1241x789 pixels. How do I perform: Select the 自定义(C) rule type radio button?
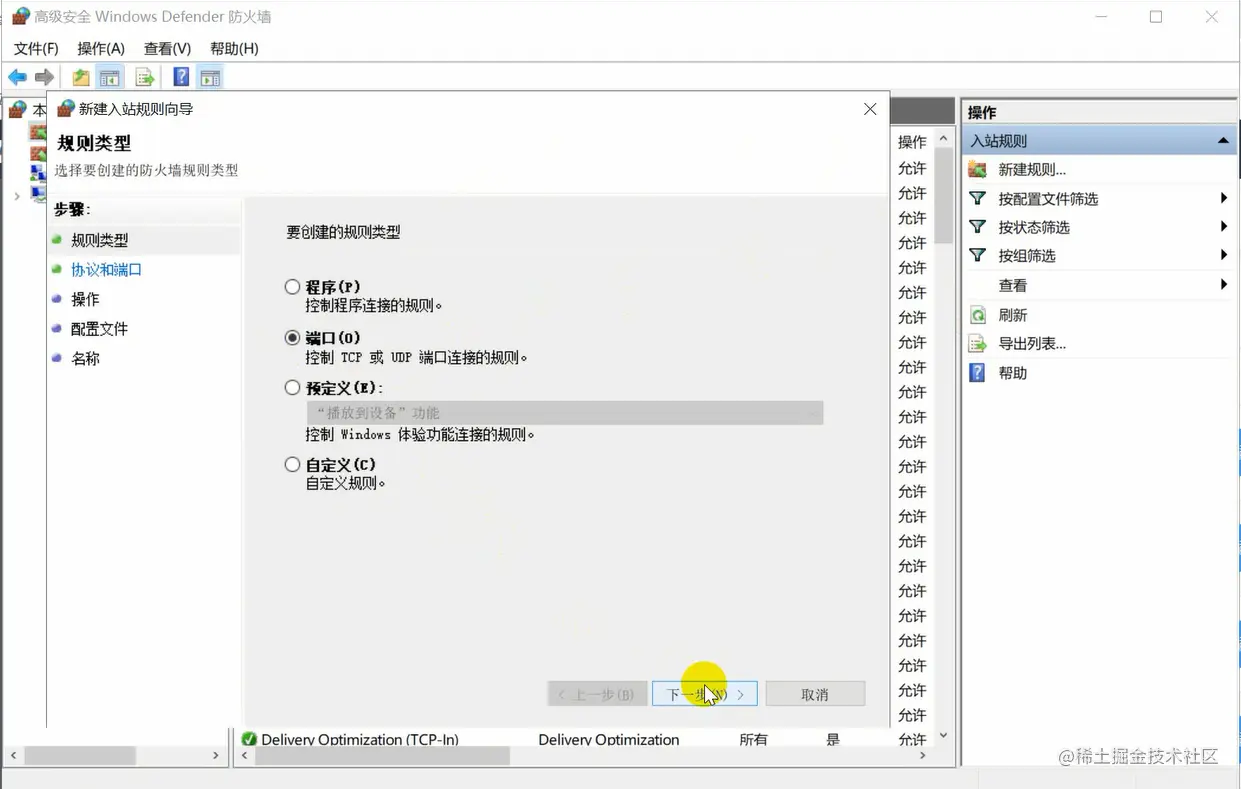click(292, 464)
